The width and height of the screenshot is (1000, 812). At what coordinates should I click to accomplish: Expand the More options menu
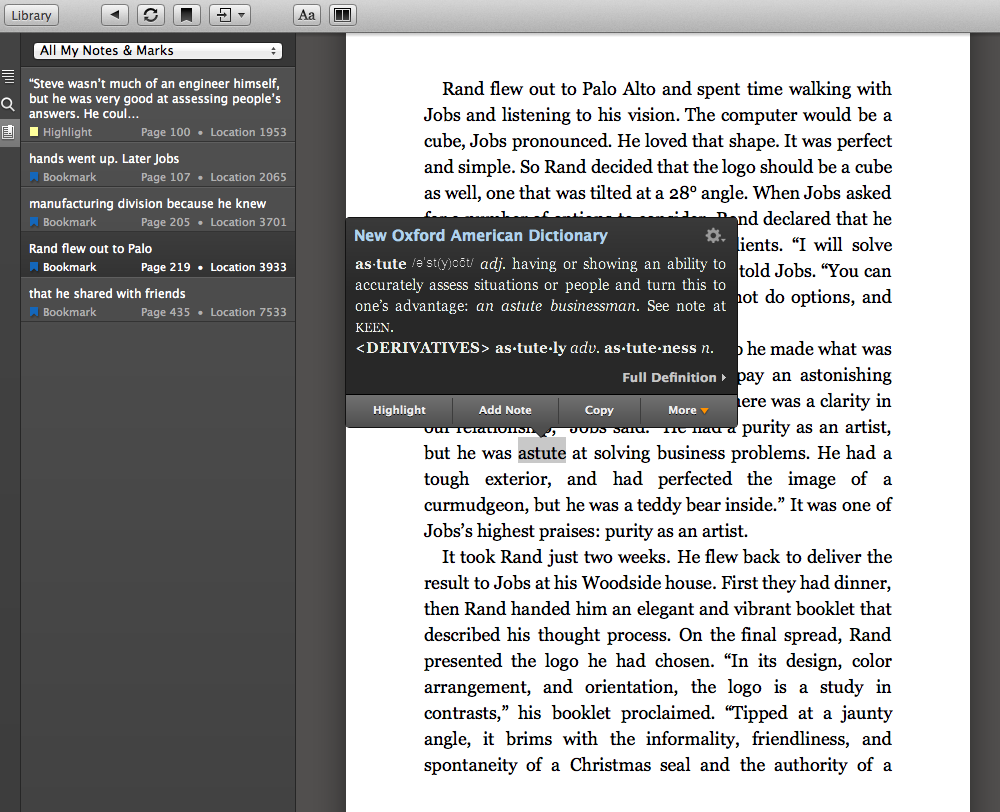tap(688, 410)
